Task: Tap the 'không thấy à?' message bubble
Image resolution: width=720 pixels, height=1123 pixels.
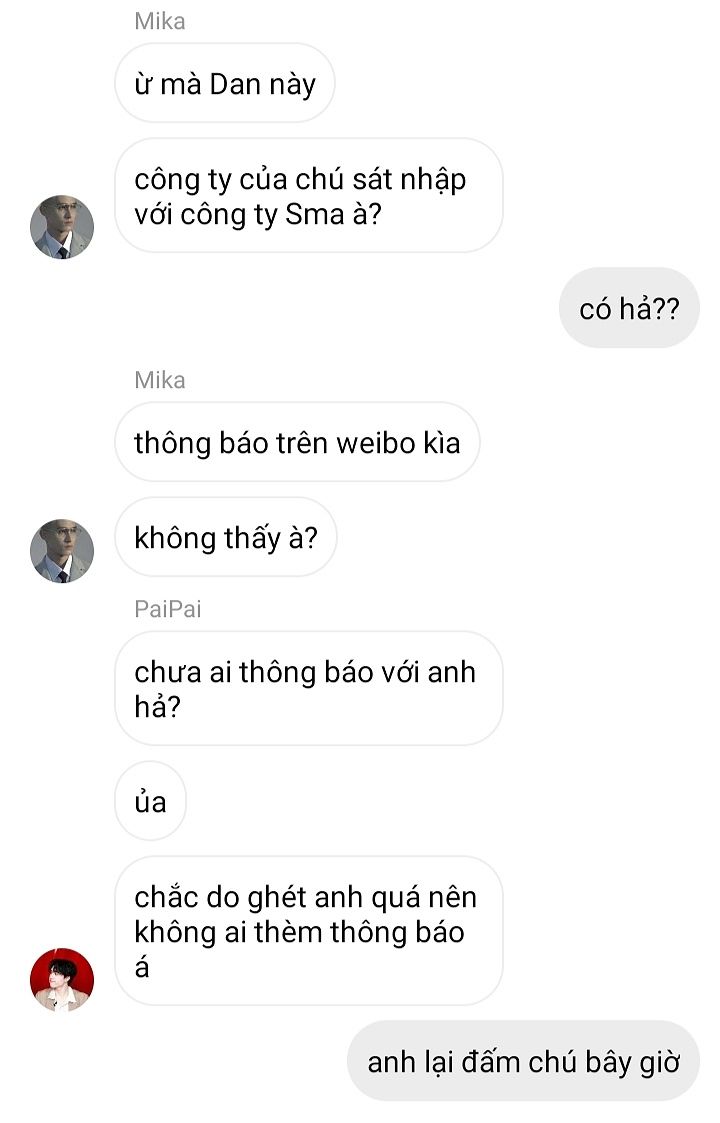Action: (x=226, y=537)
